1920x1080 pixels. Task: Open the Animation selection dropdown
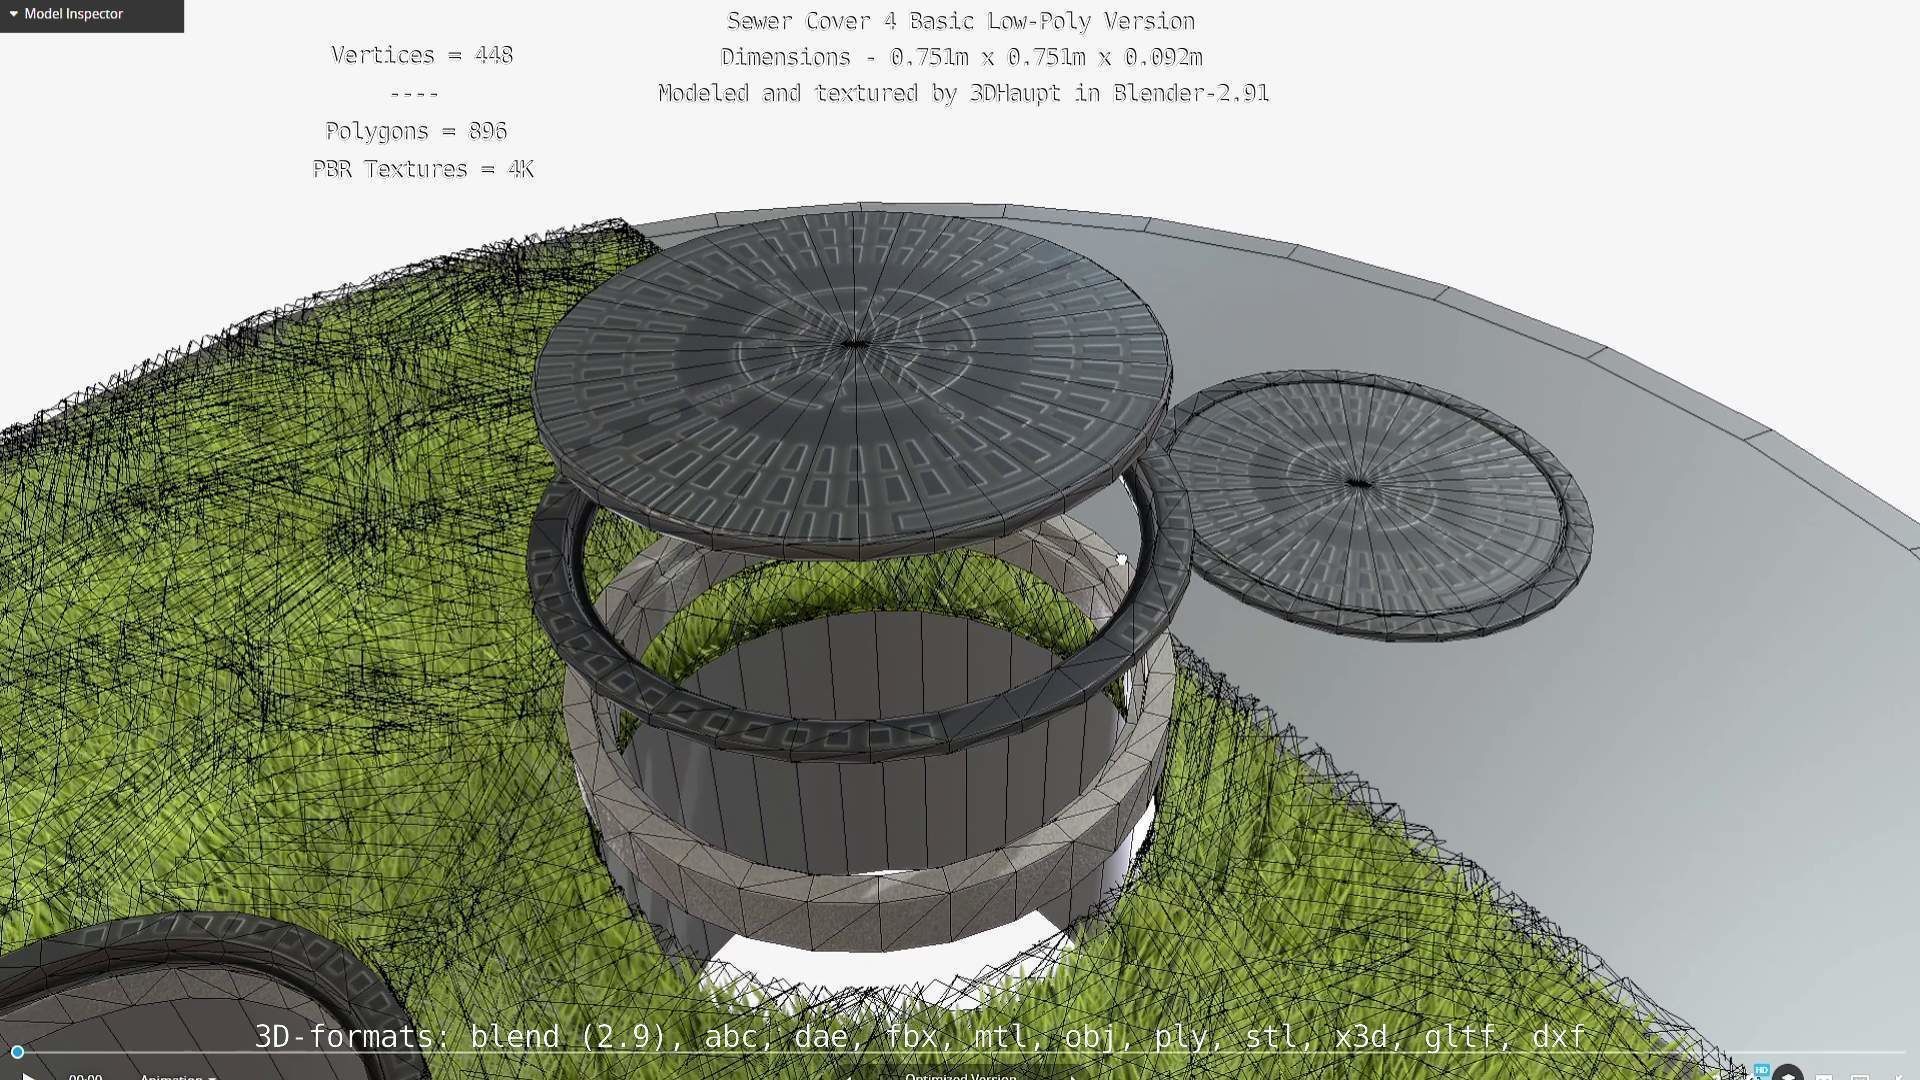click(178, 1076)
